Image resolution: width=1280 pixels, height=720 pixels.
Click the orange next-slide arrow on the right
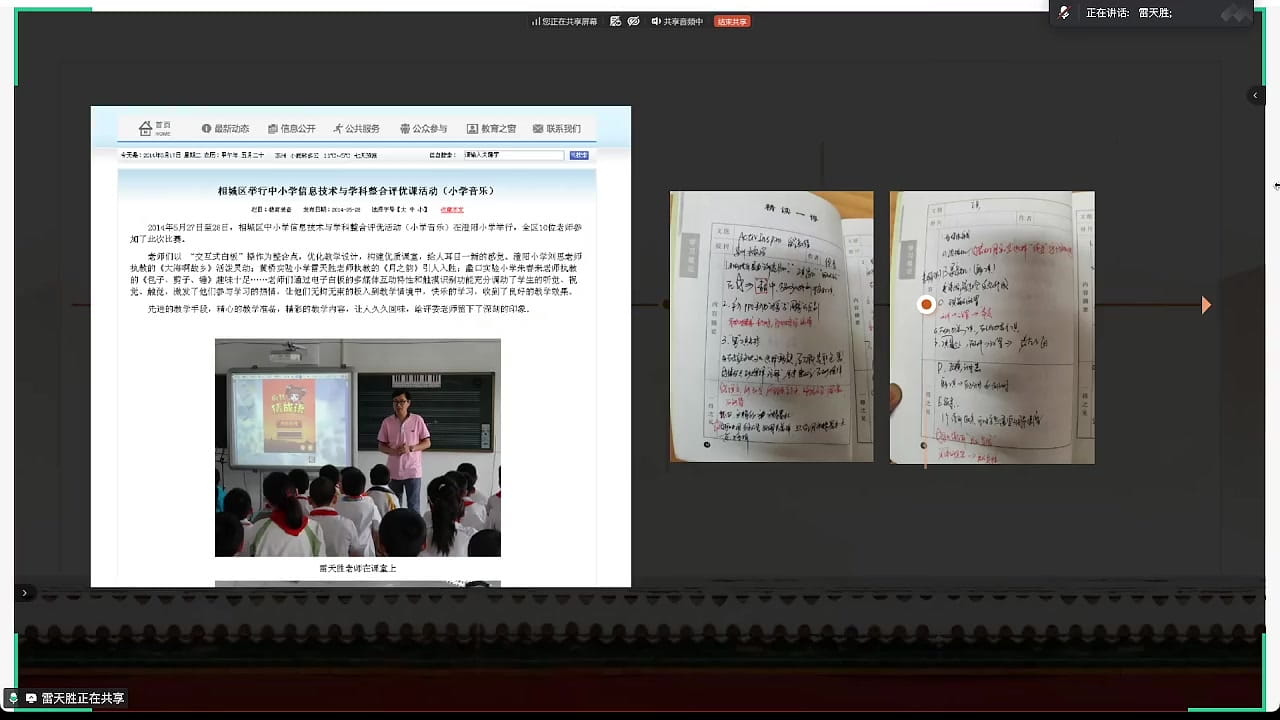(x=1206, y=305)
